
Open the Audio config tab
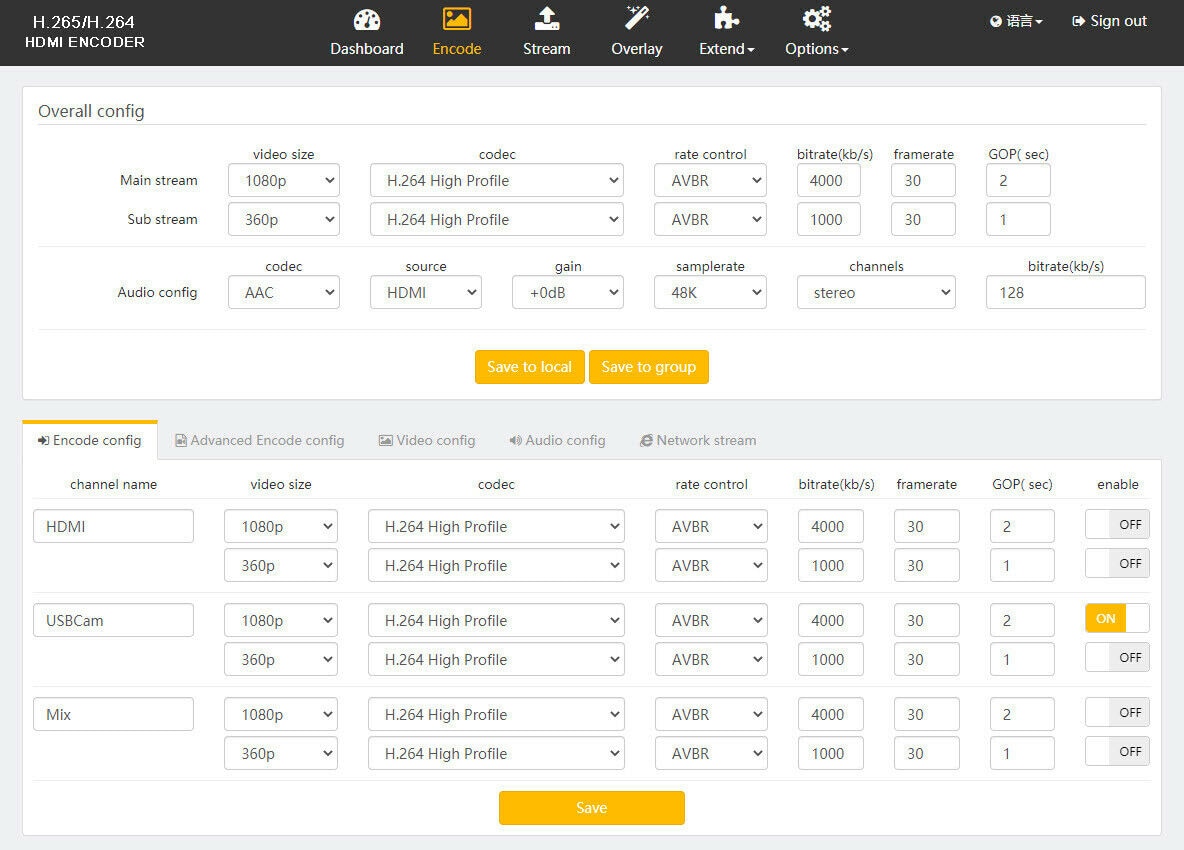[x=557, y=440]
